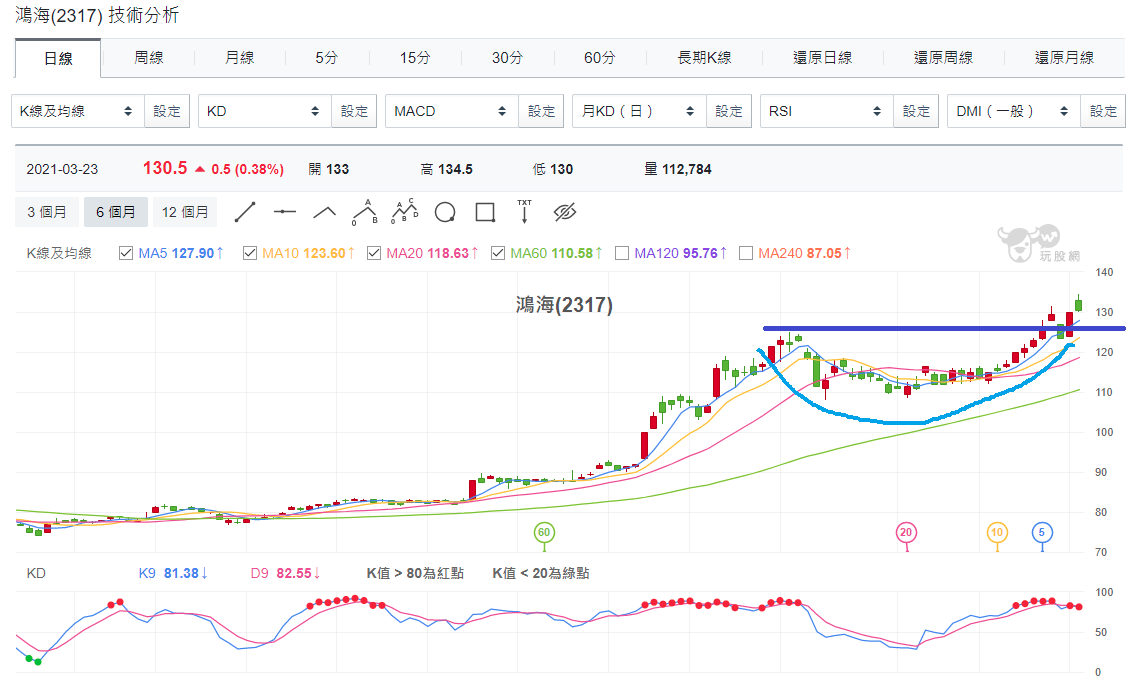This screenshot has height=686, width=1138.
Task: Select the rectangle drawing tool
Action: (x=485, y=212)
